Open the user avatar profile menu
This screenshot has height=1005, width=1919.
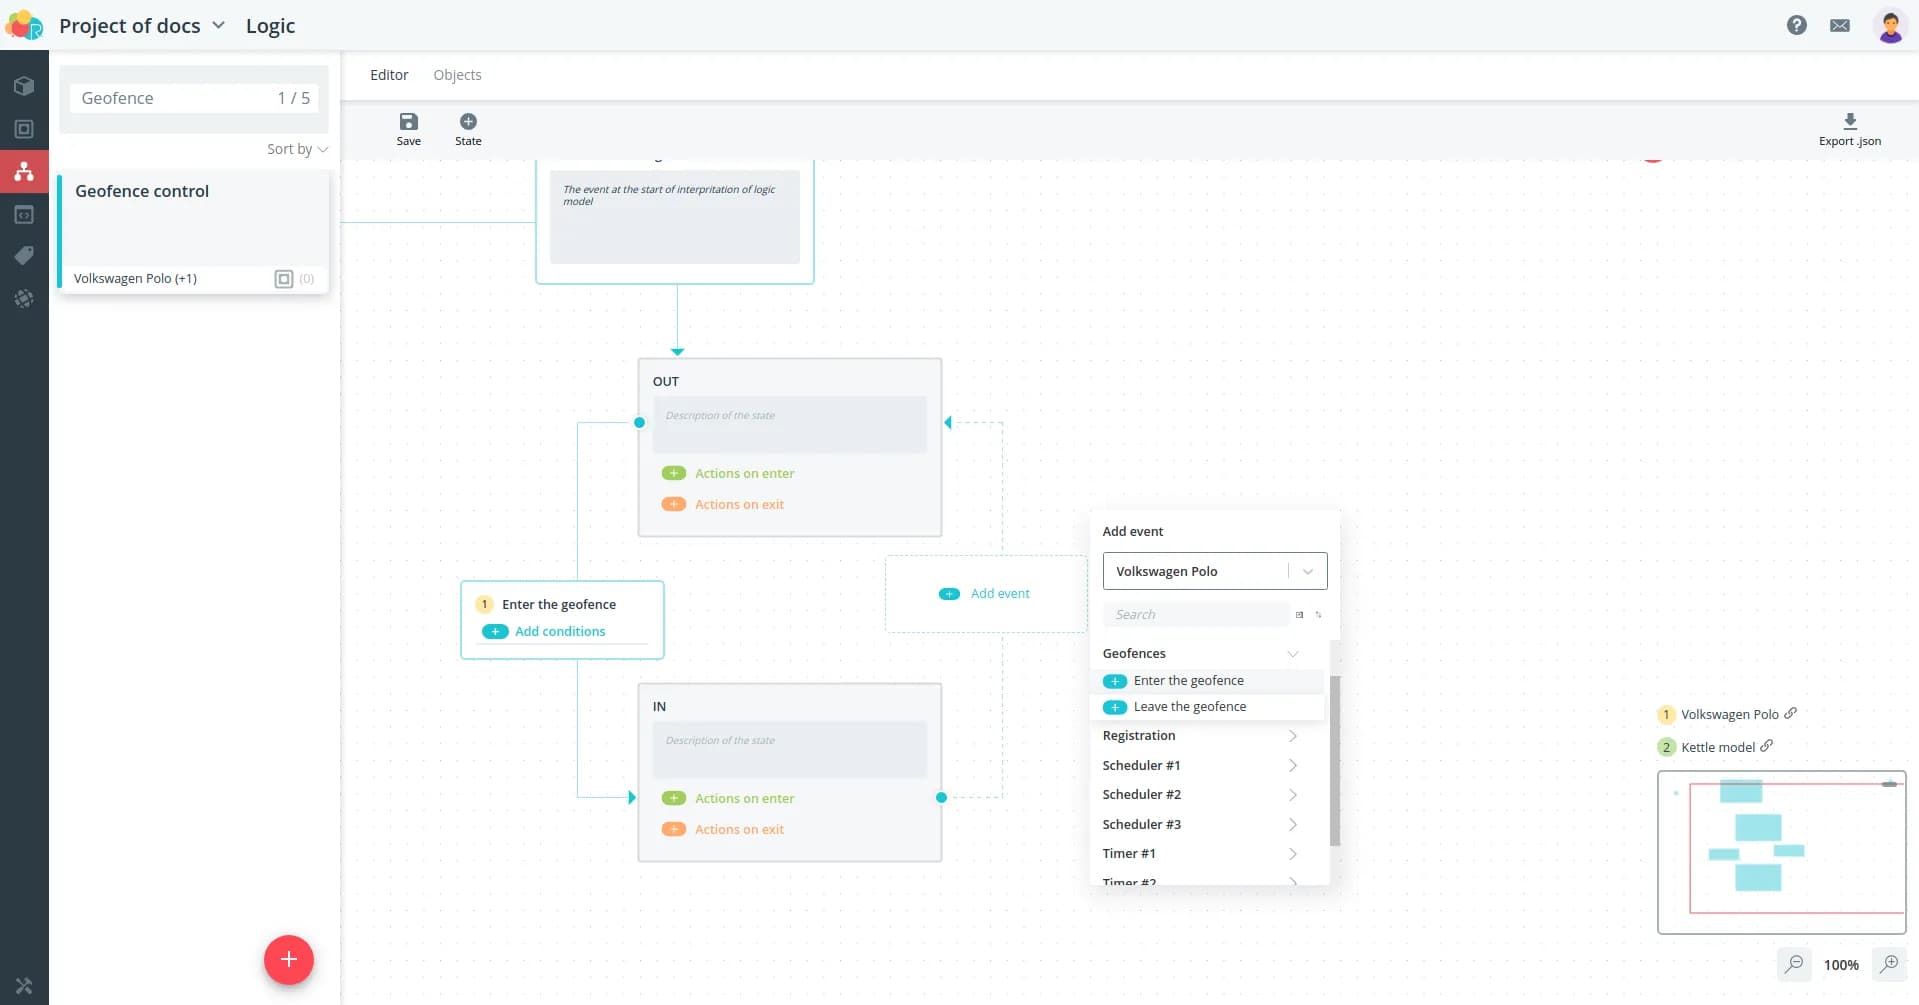click(1889, 26)
